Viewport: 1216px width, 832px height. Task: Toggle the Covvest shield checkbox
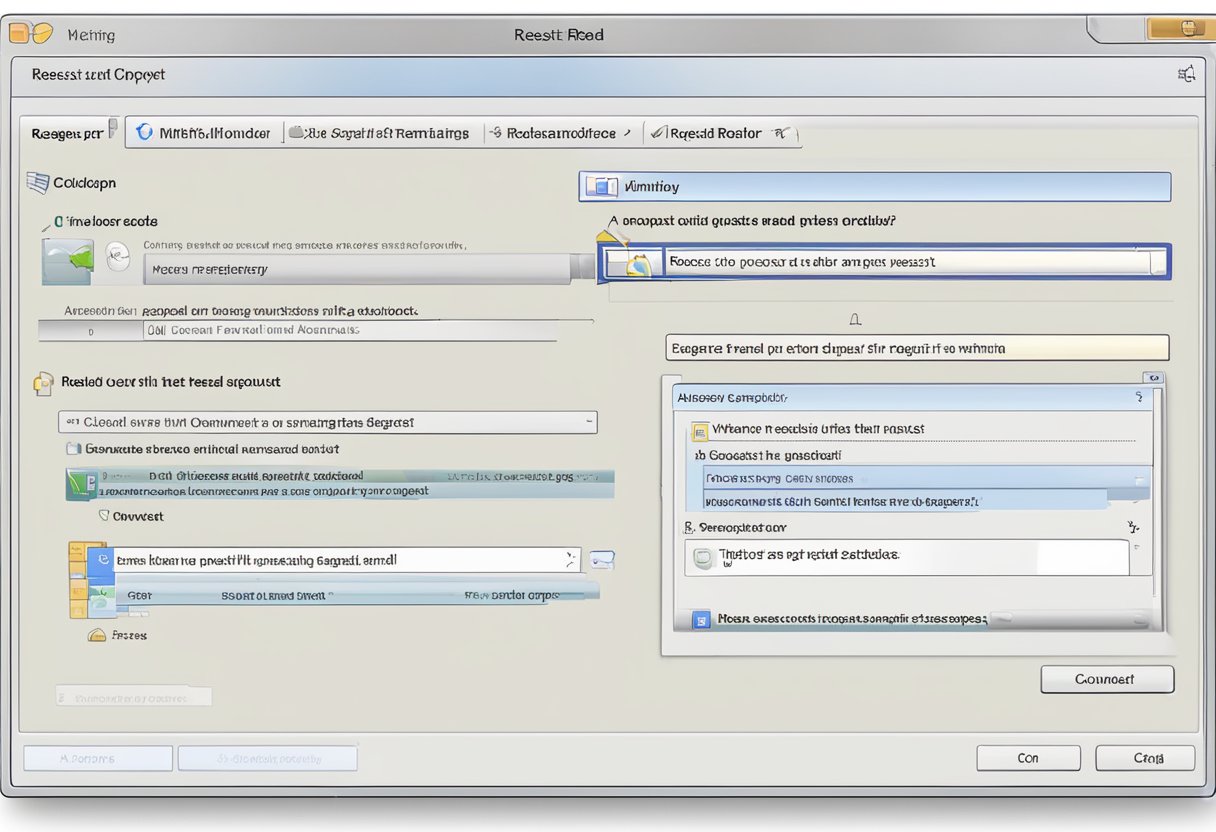[104, 516]
